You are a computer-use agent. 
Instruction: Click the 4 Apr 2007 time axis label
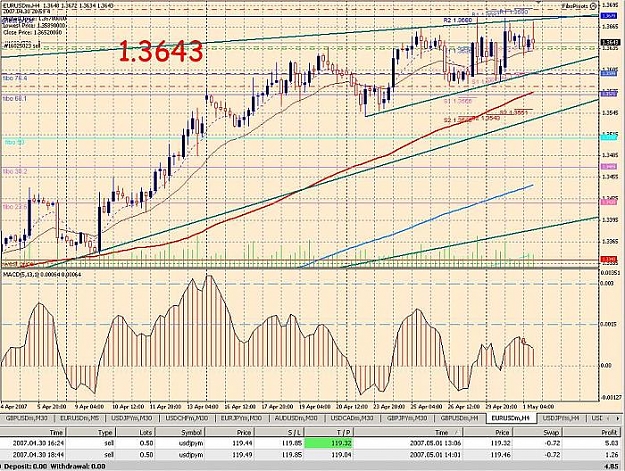point(14,407)
